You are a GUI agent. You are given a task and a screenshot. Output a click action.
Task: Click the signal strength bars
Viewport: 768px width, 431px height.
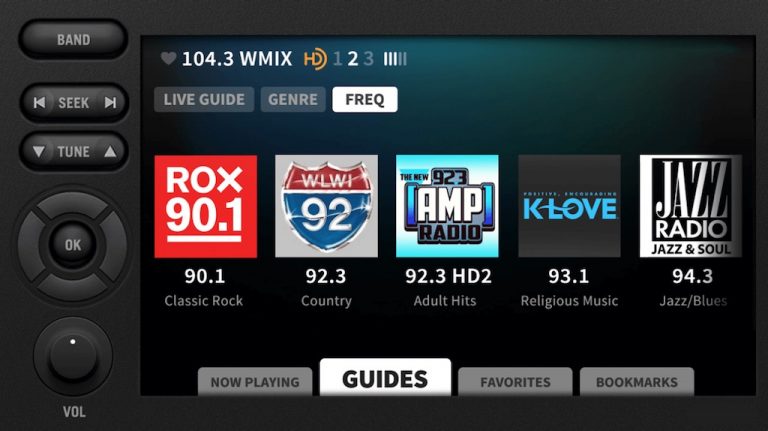395,59
